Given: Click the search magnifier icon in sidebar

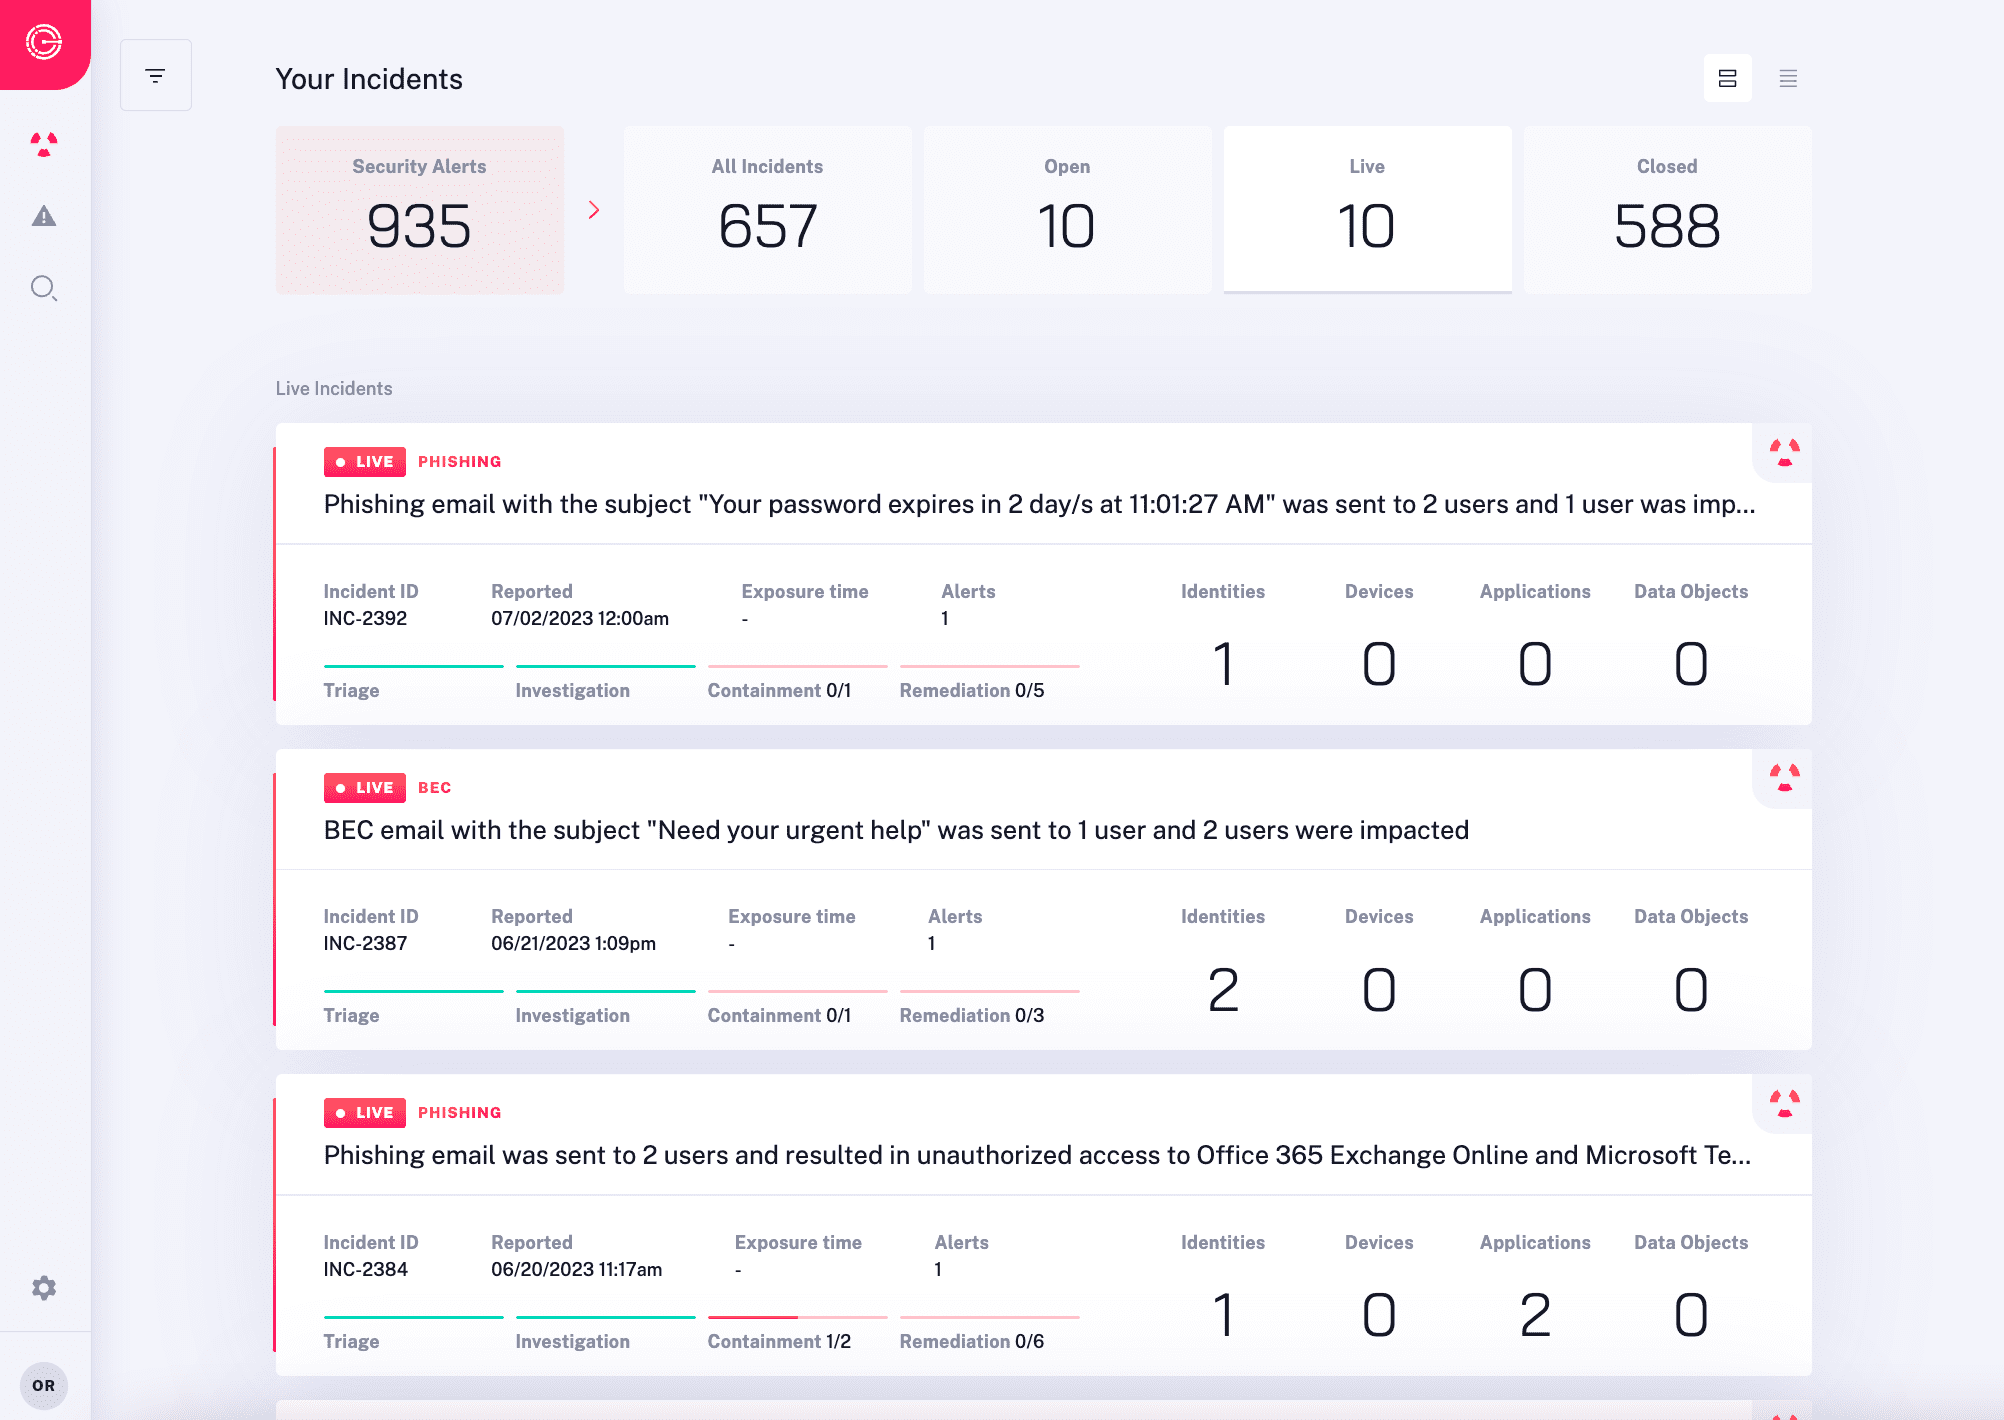Looking at the screenshot, I should 45,287.
